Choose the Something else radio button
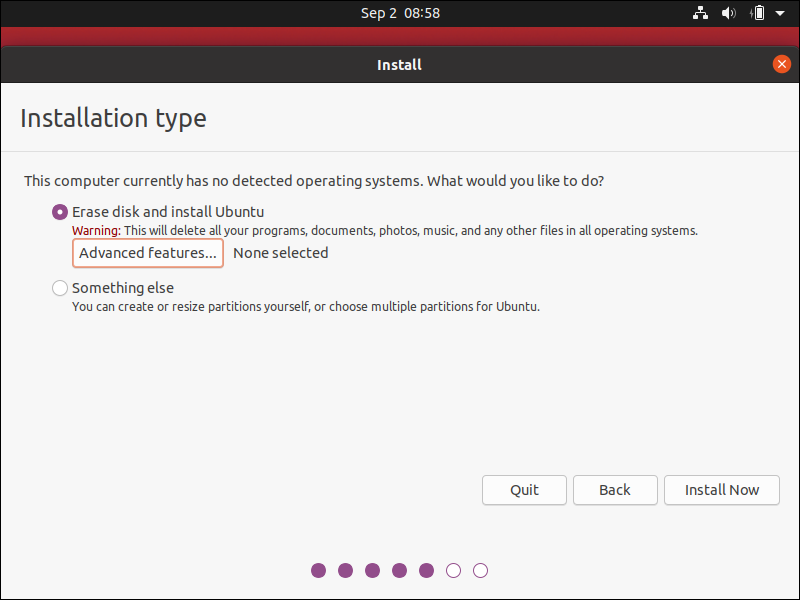Viewport: 800px width, 600px height. click(x=60, y=288)
